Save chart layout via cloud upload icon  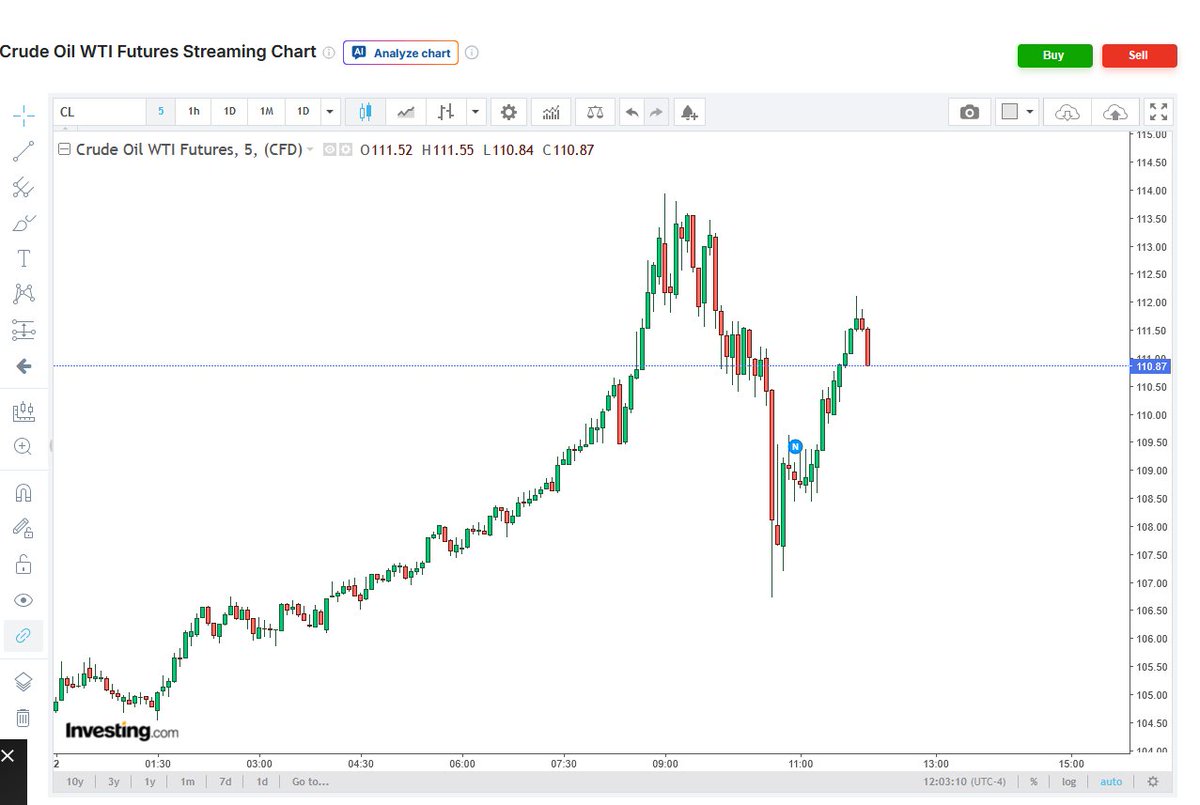pyautogui.click(x=1115, y=112)
